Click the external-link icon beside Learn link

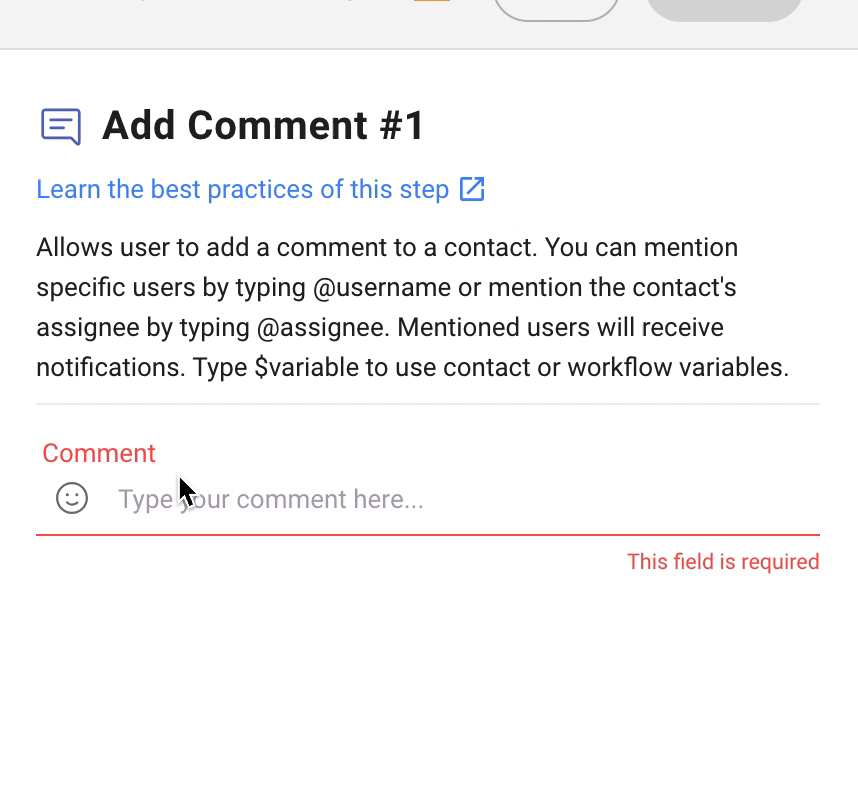[x=472, y=189]
